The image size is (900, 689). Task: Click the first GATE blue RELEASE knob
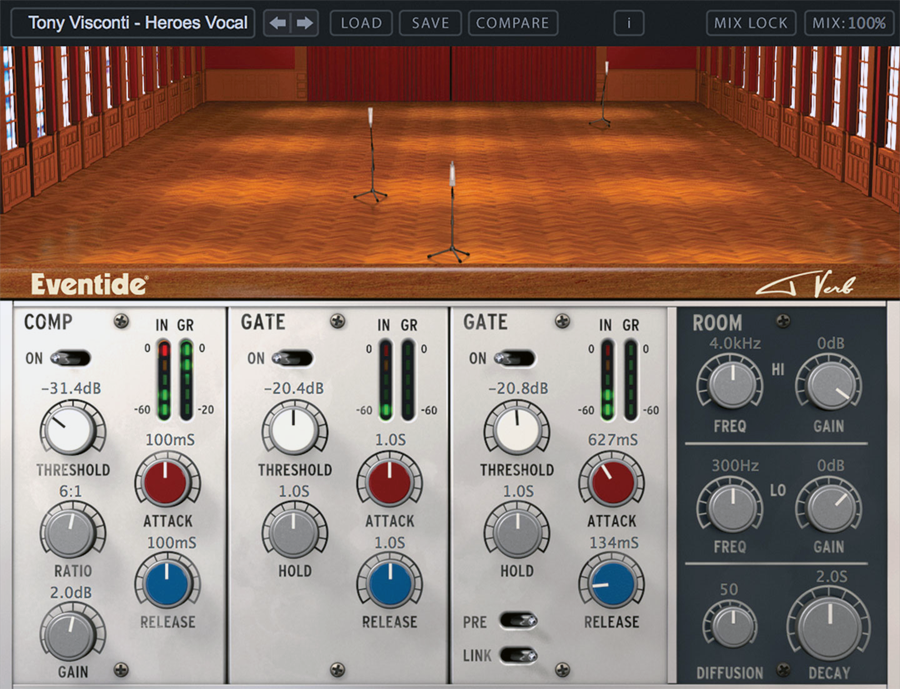point(390,582)
